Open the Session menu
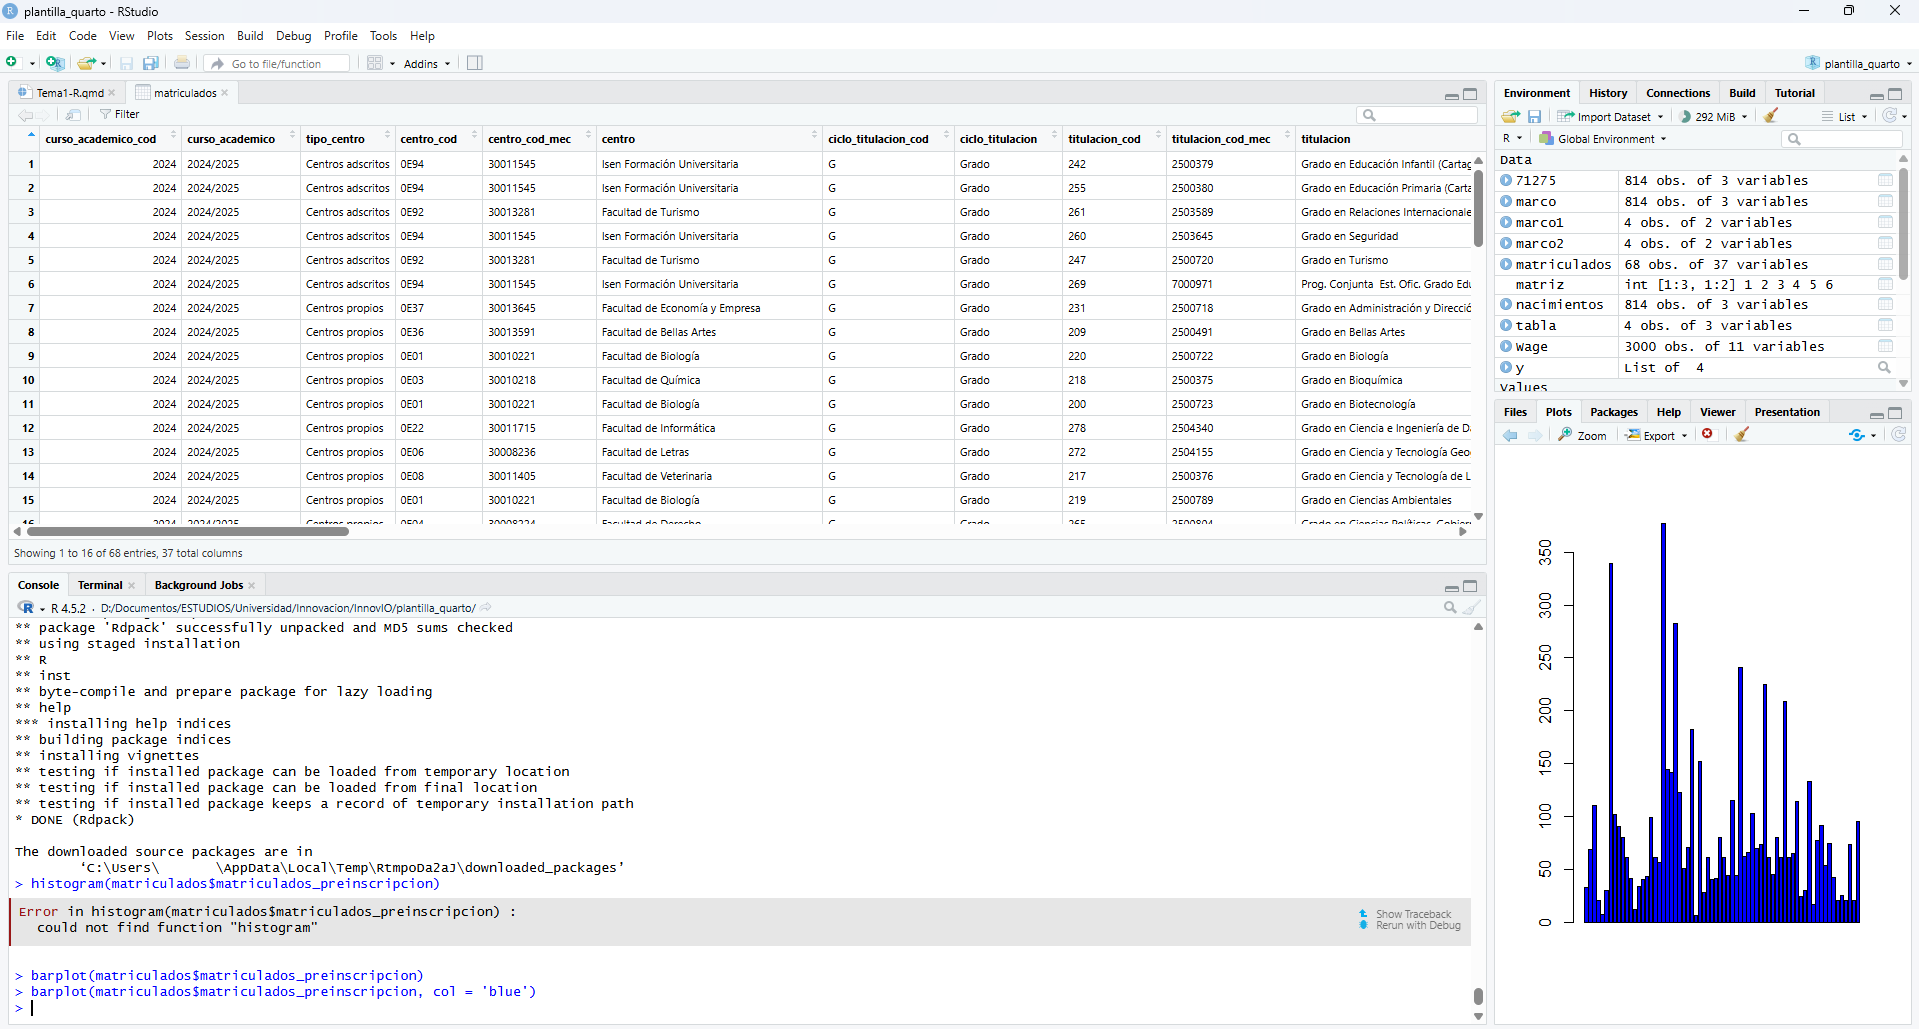Image resolution: width=1919 pixels, height=1029 pixels. tap(204, 36)
